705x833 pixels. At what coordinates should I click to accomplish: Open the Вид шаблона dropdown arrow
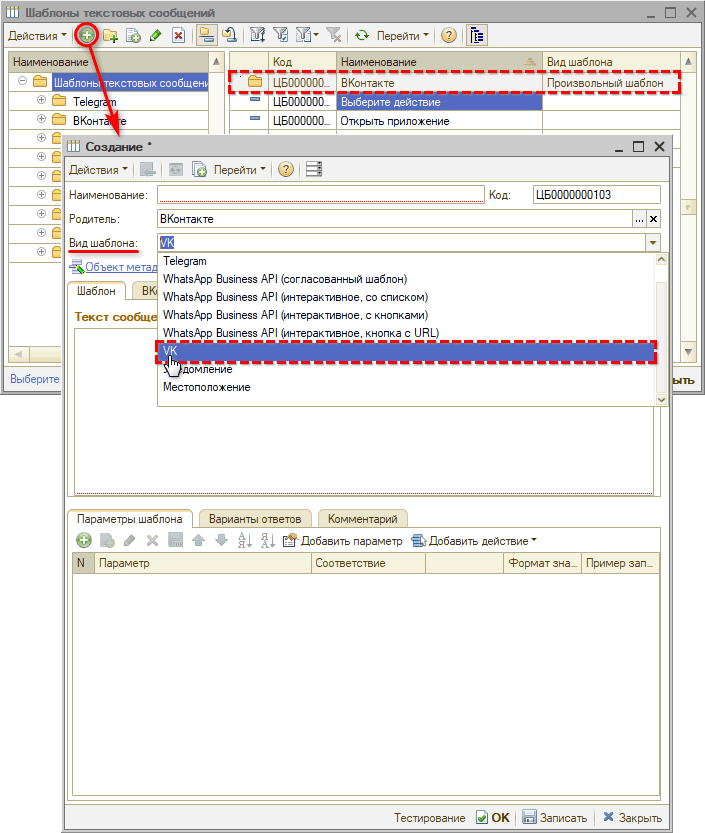(x=652, y=243)
